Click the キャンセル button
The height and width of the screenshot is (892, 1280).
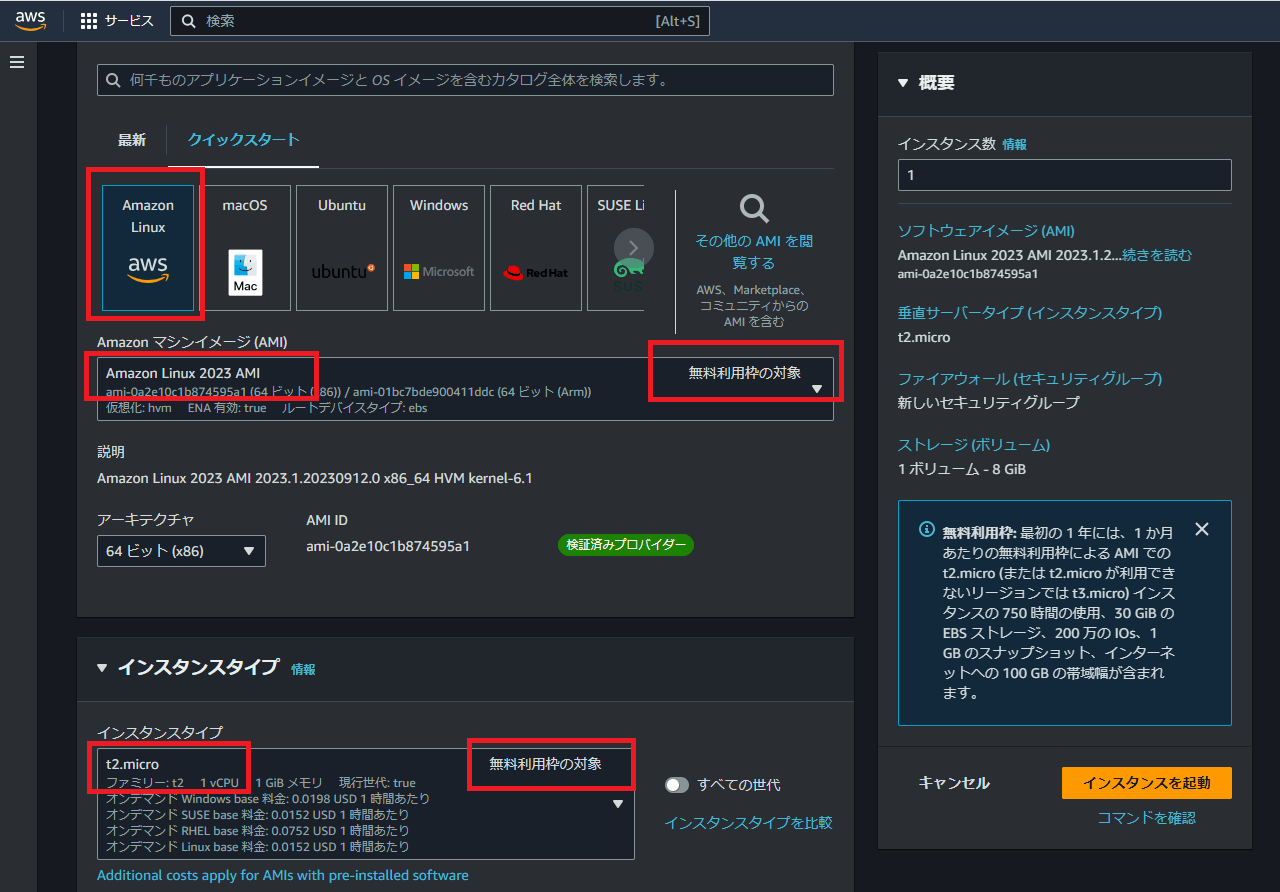coord(954,783)
